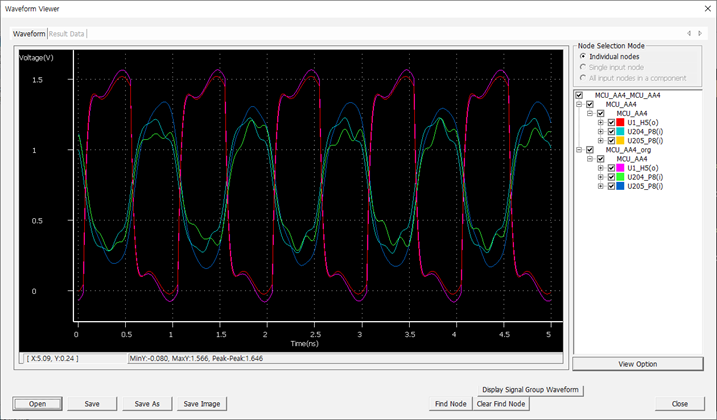Viewport: 717px width, 420px height.
Task: Toggle the MCU_AA4_org checkbox
Action: tap(590, 150)
